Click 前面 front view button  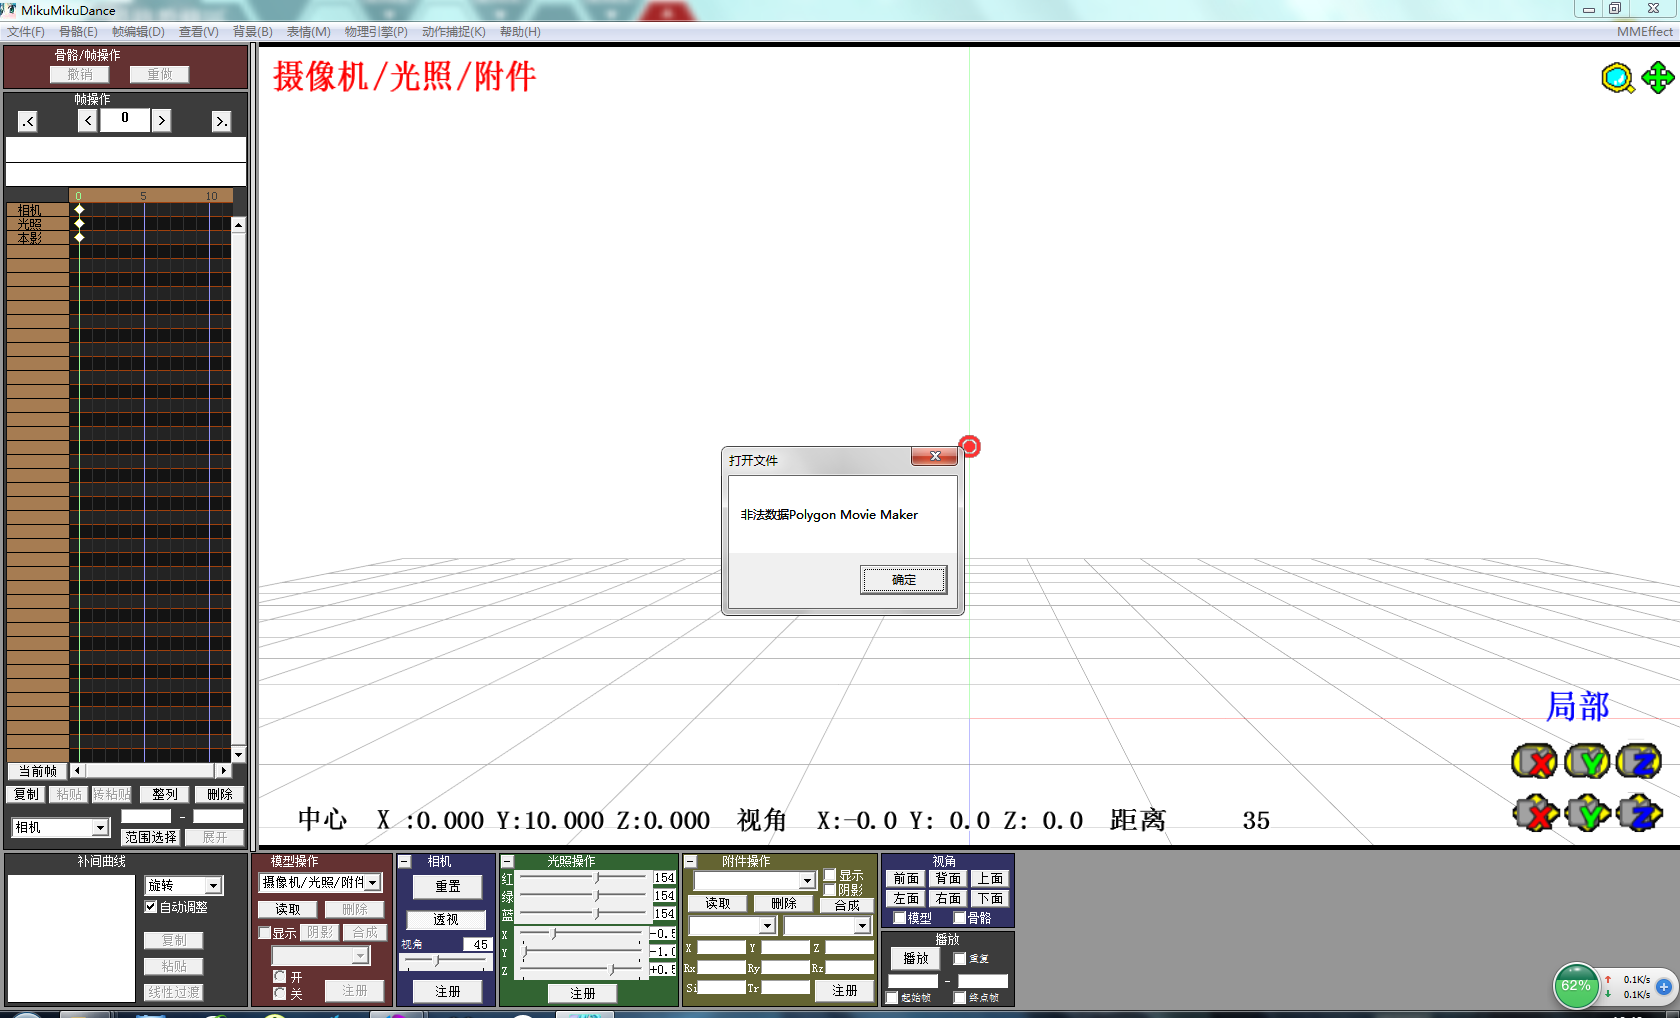(906, 878)
